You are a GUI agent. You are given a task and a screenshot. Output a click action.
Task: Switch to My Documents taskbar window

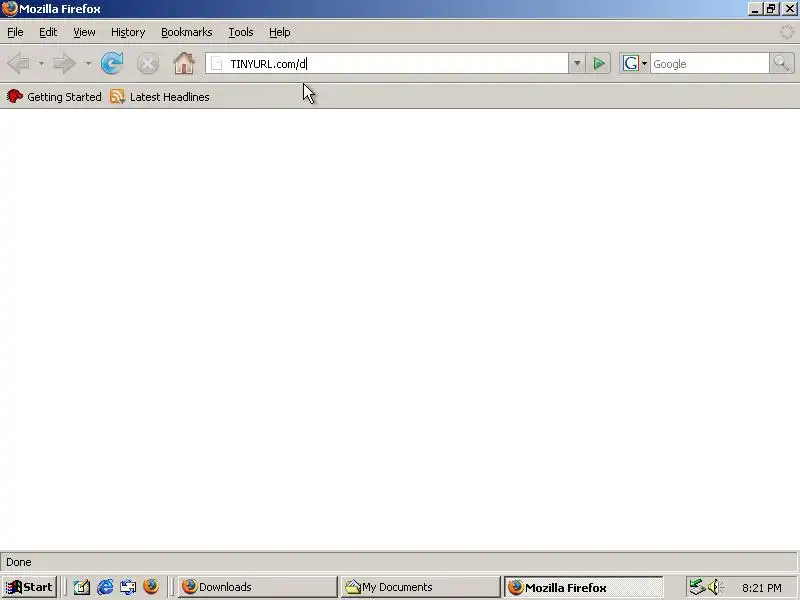pyautogui.click(x=421, y=587)
